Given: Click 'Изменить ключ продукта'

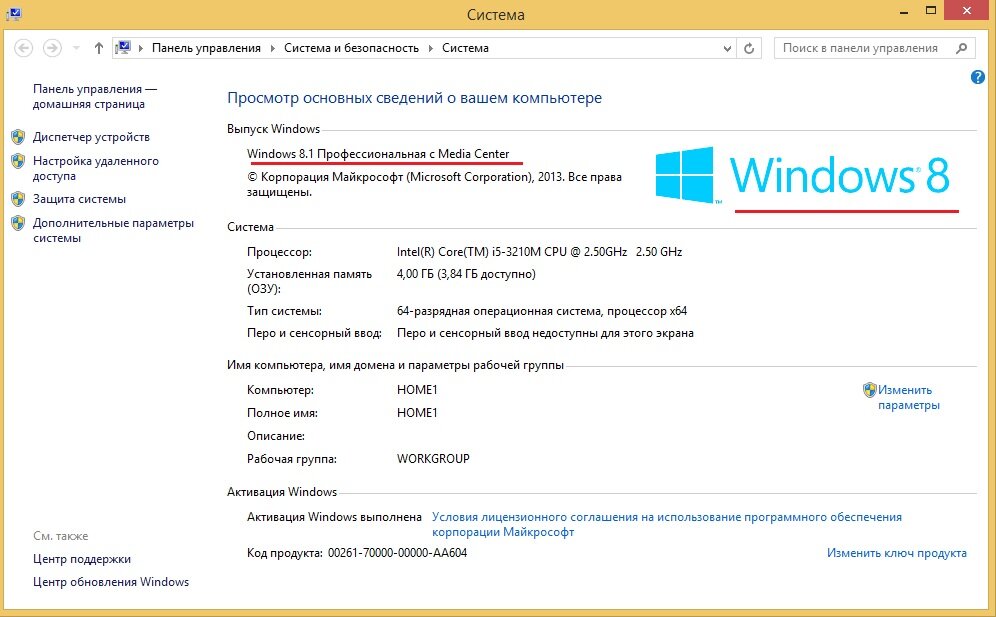Looking at the screenshot, I should pos(896,553).
